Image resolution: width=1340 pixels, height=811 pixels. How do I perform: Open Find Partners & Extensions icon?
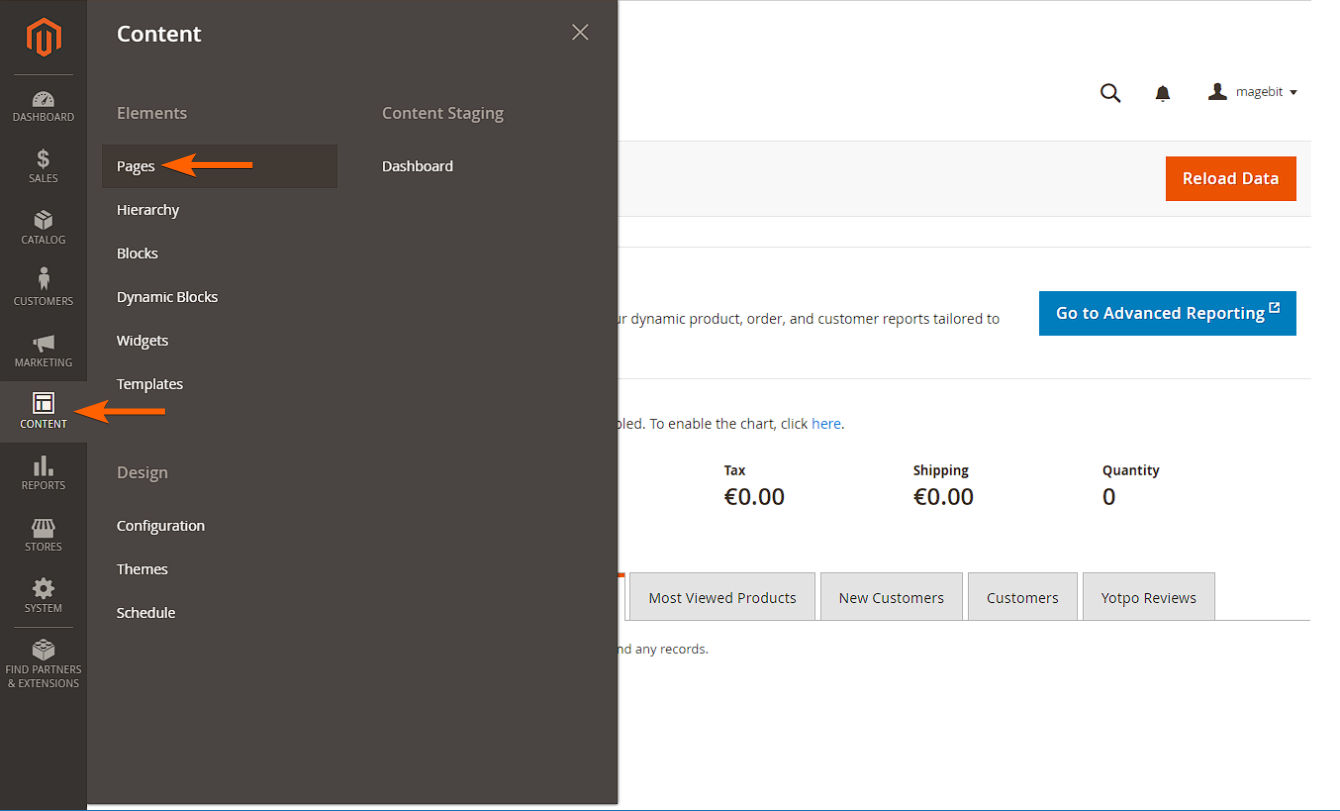pyautogui.click(x=43, y=649)
